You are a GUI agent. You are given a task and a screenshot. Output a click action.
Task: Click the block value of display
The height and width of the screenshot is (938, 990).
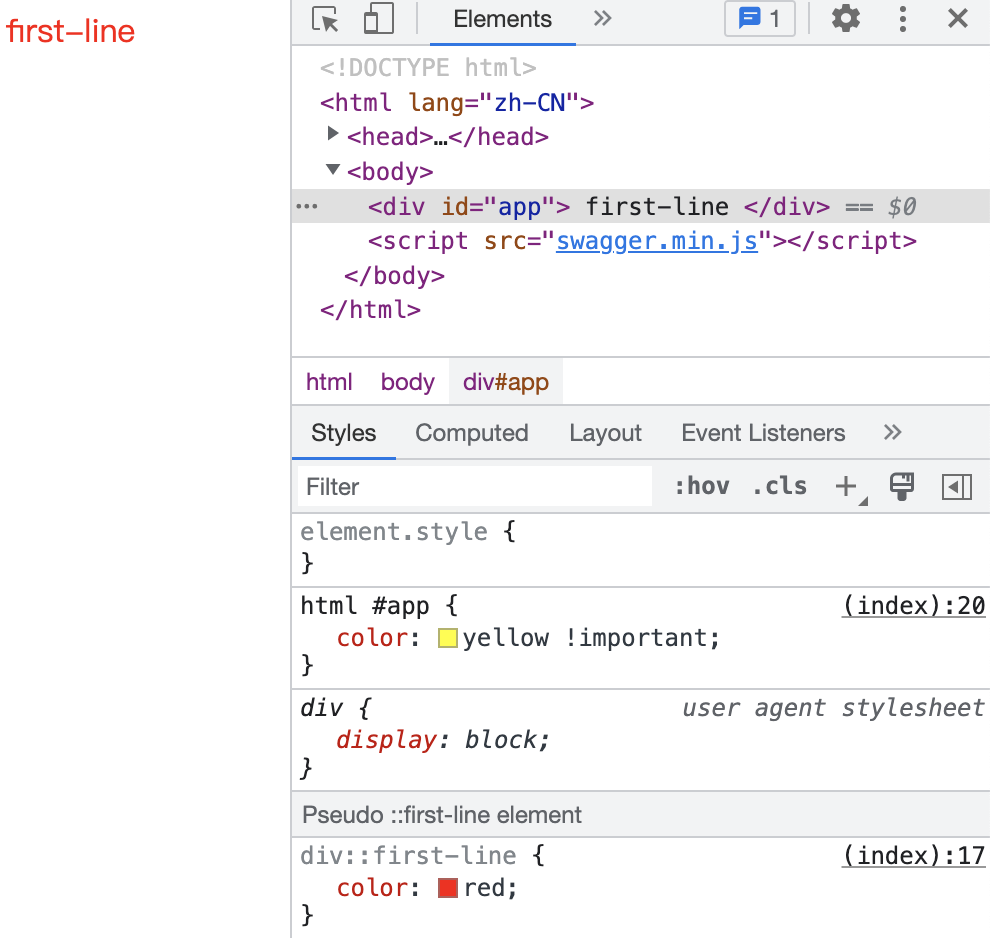[502, 740]
